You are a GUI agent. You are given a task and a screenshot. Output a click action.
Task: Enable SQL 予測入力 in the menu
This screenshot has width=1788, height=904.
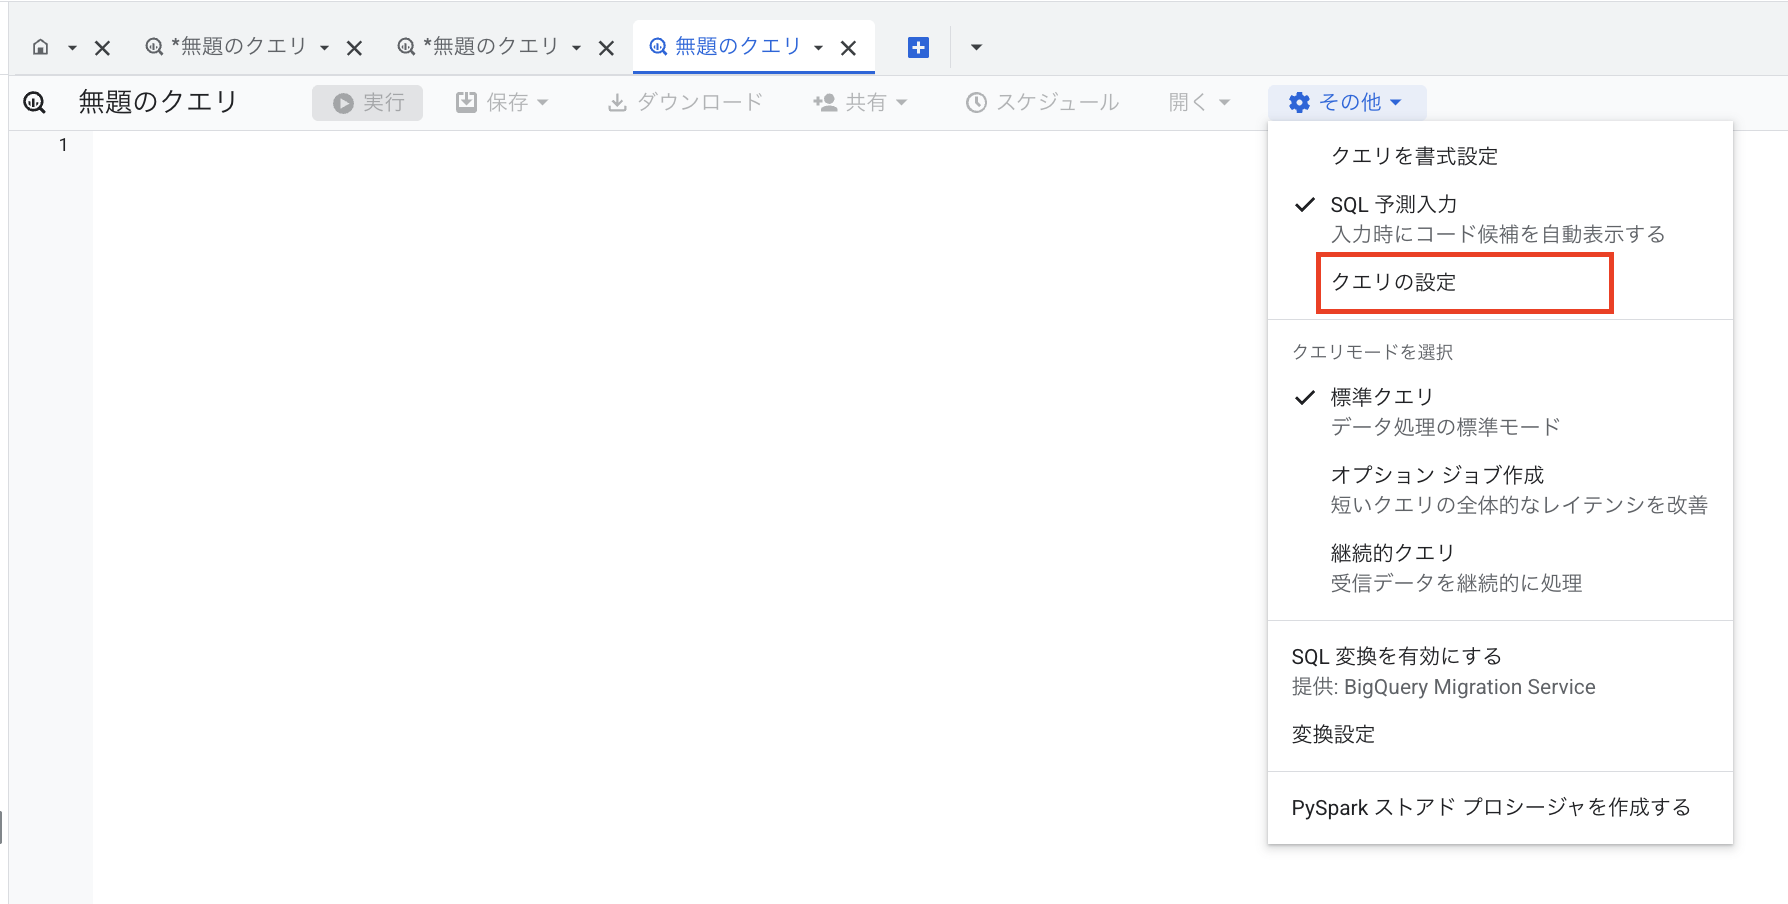click(x=1393, y=204)
